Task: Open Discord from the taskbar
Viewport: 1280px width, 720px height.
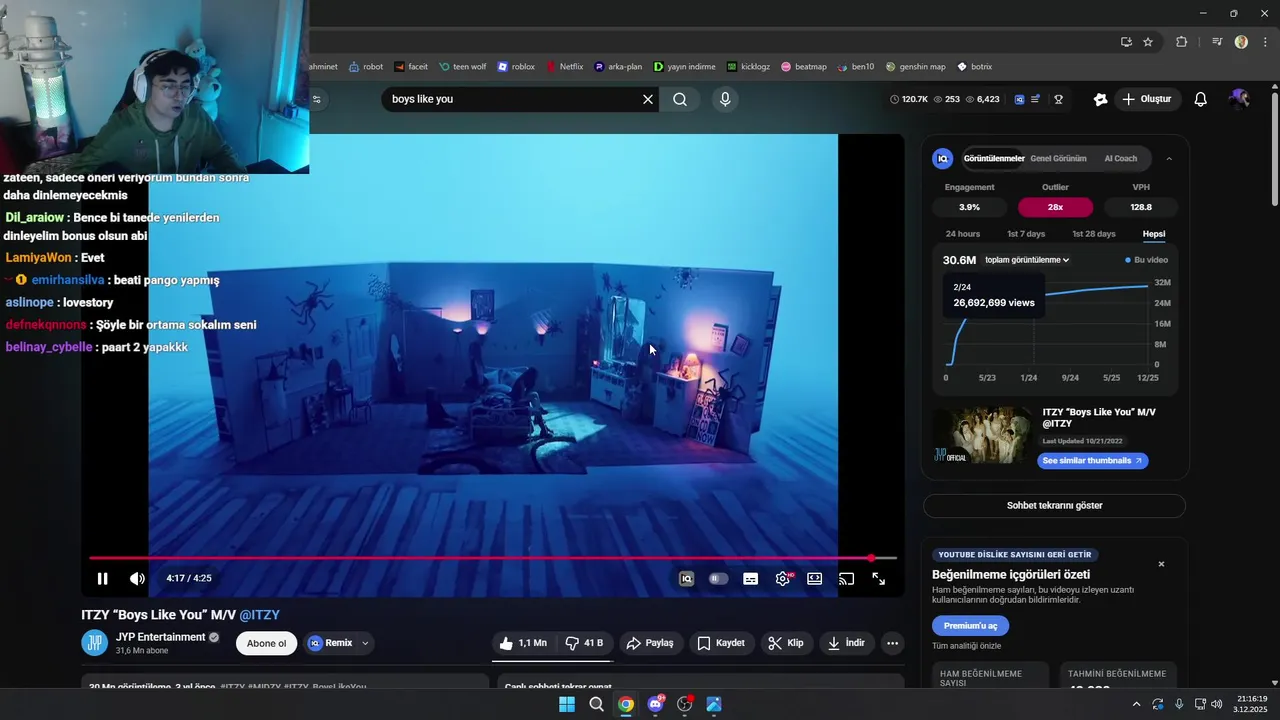Action: coord(656,704)
